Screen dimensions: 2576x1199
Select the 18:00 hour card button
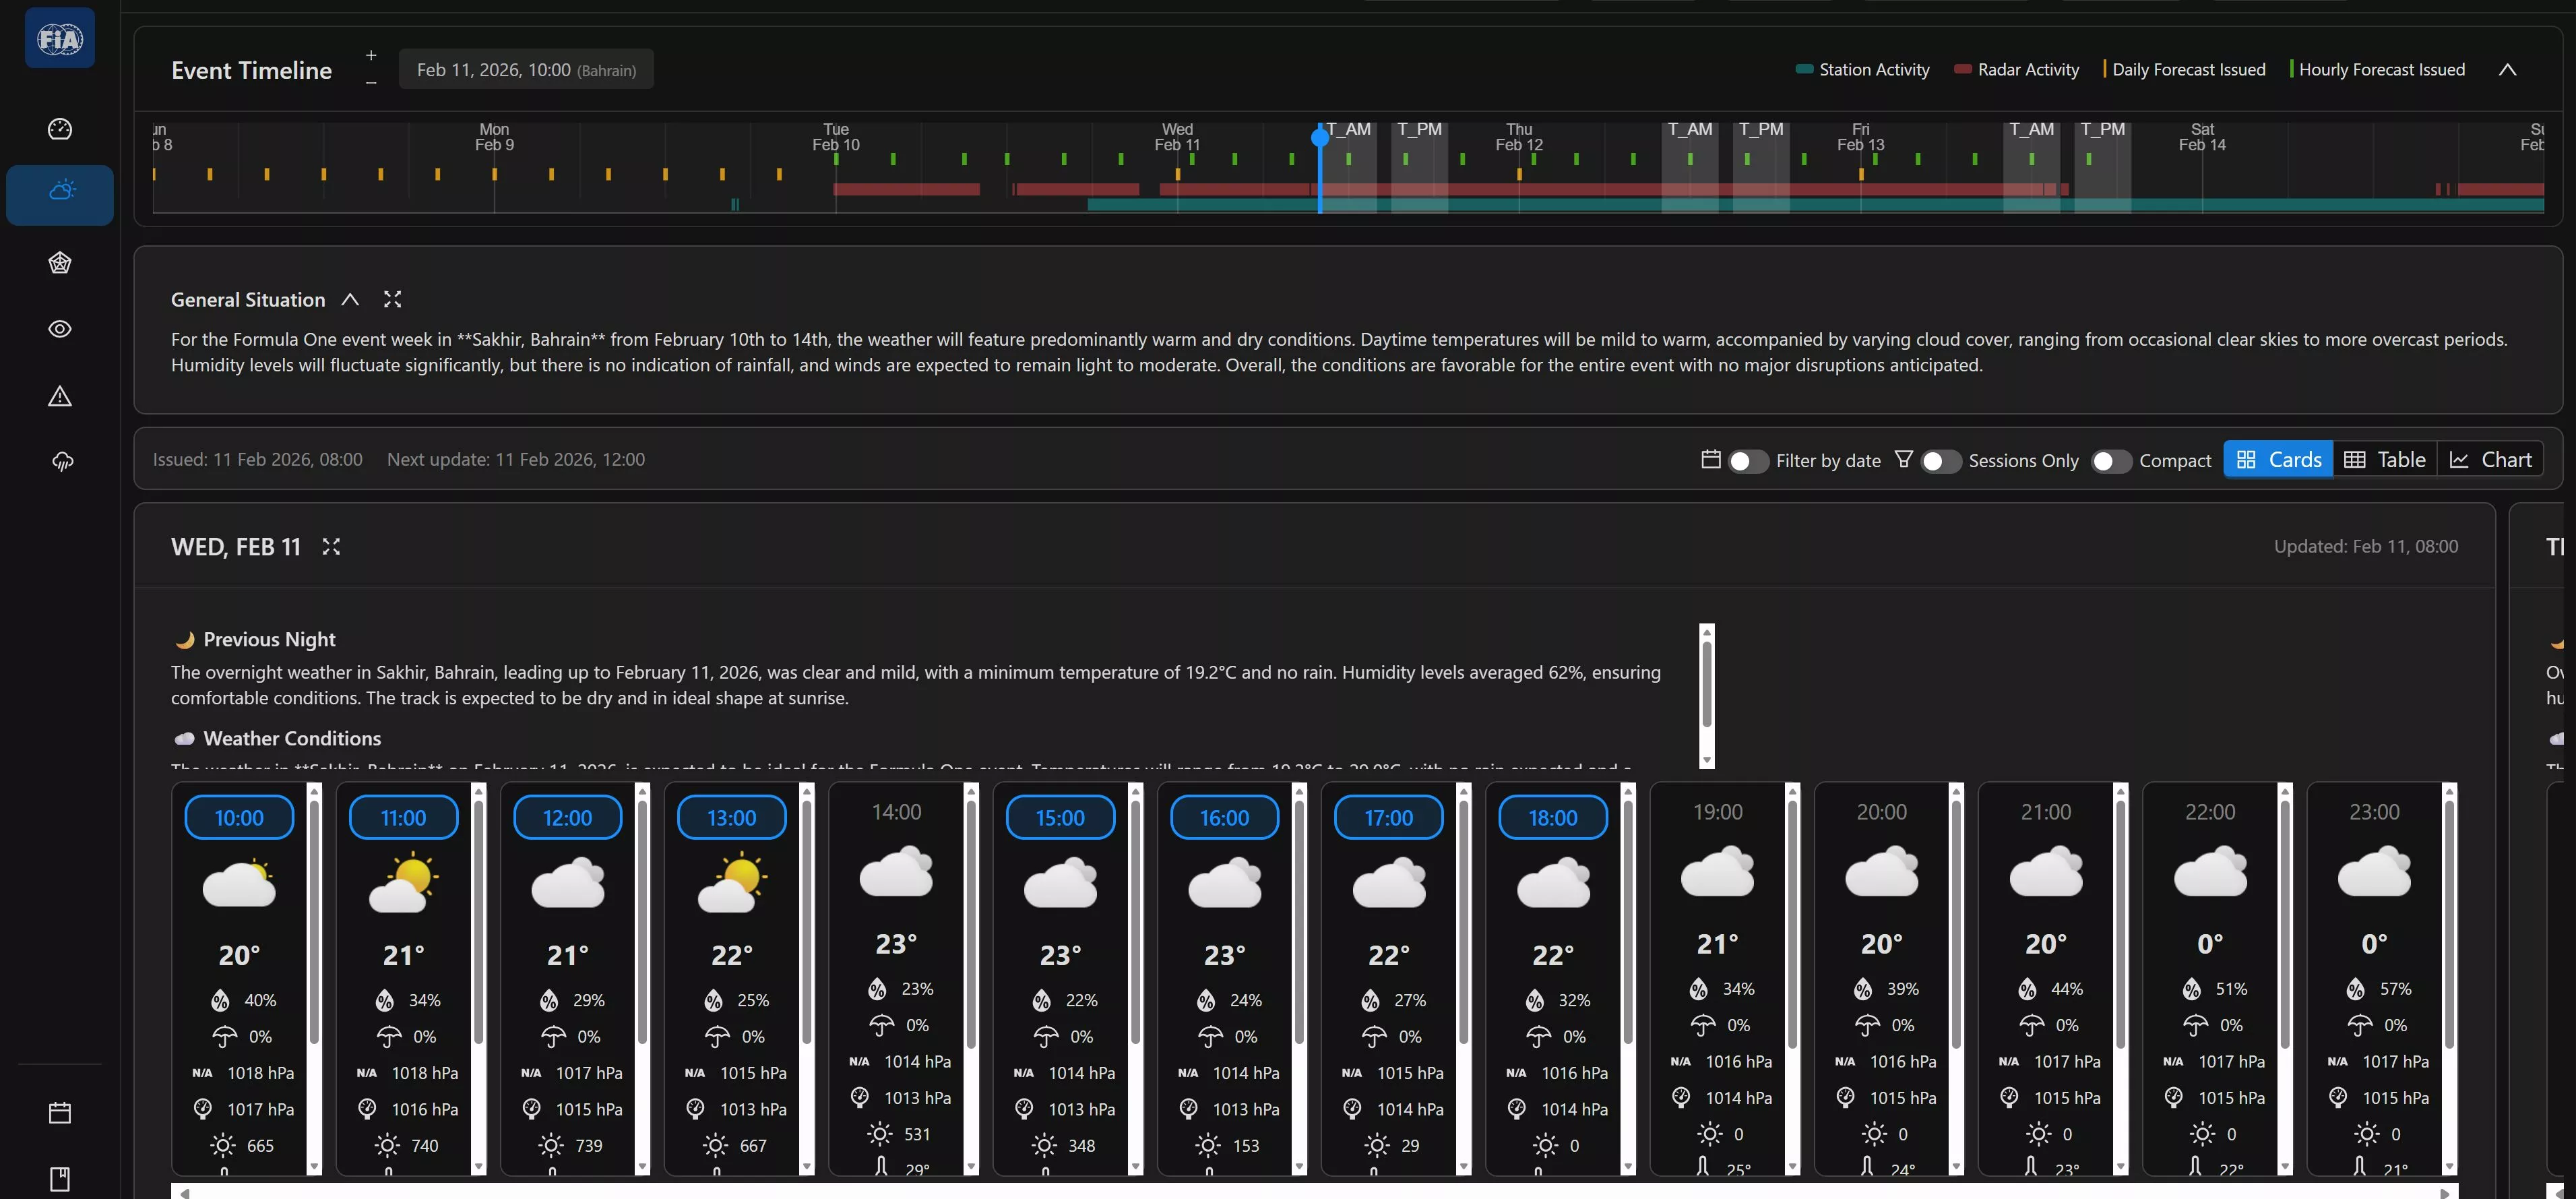[1553, 817]
